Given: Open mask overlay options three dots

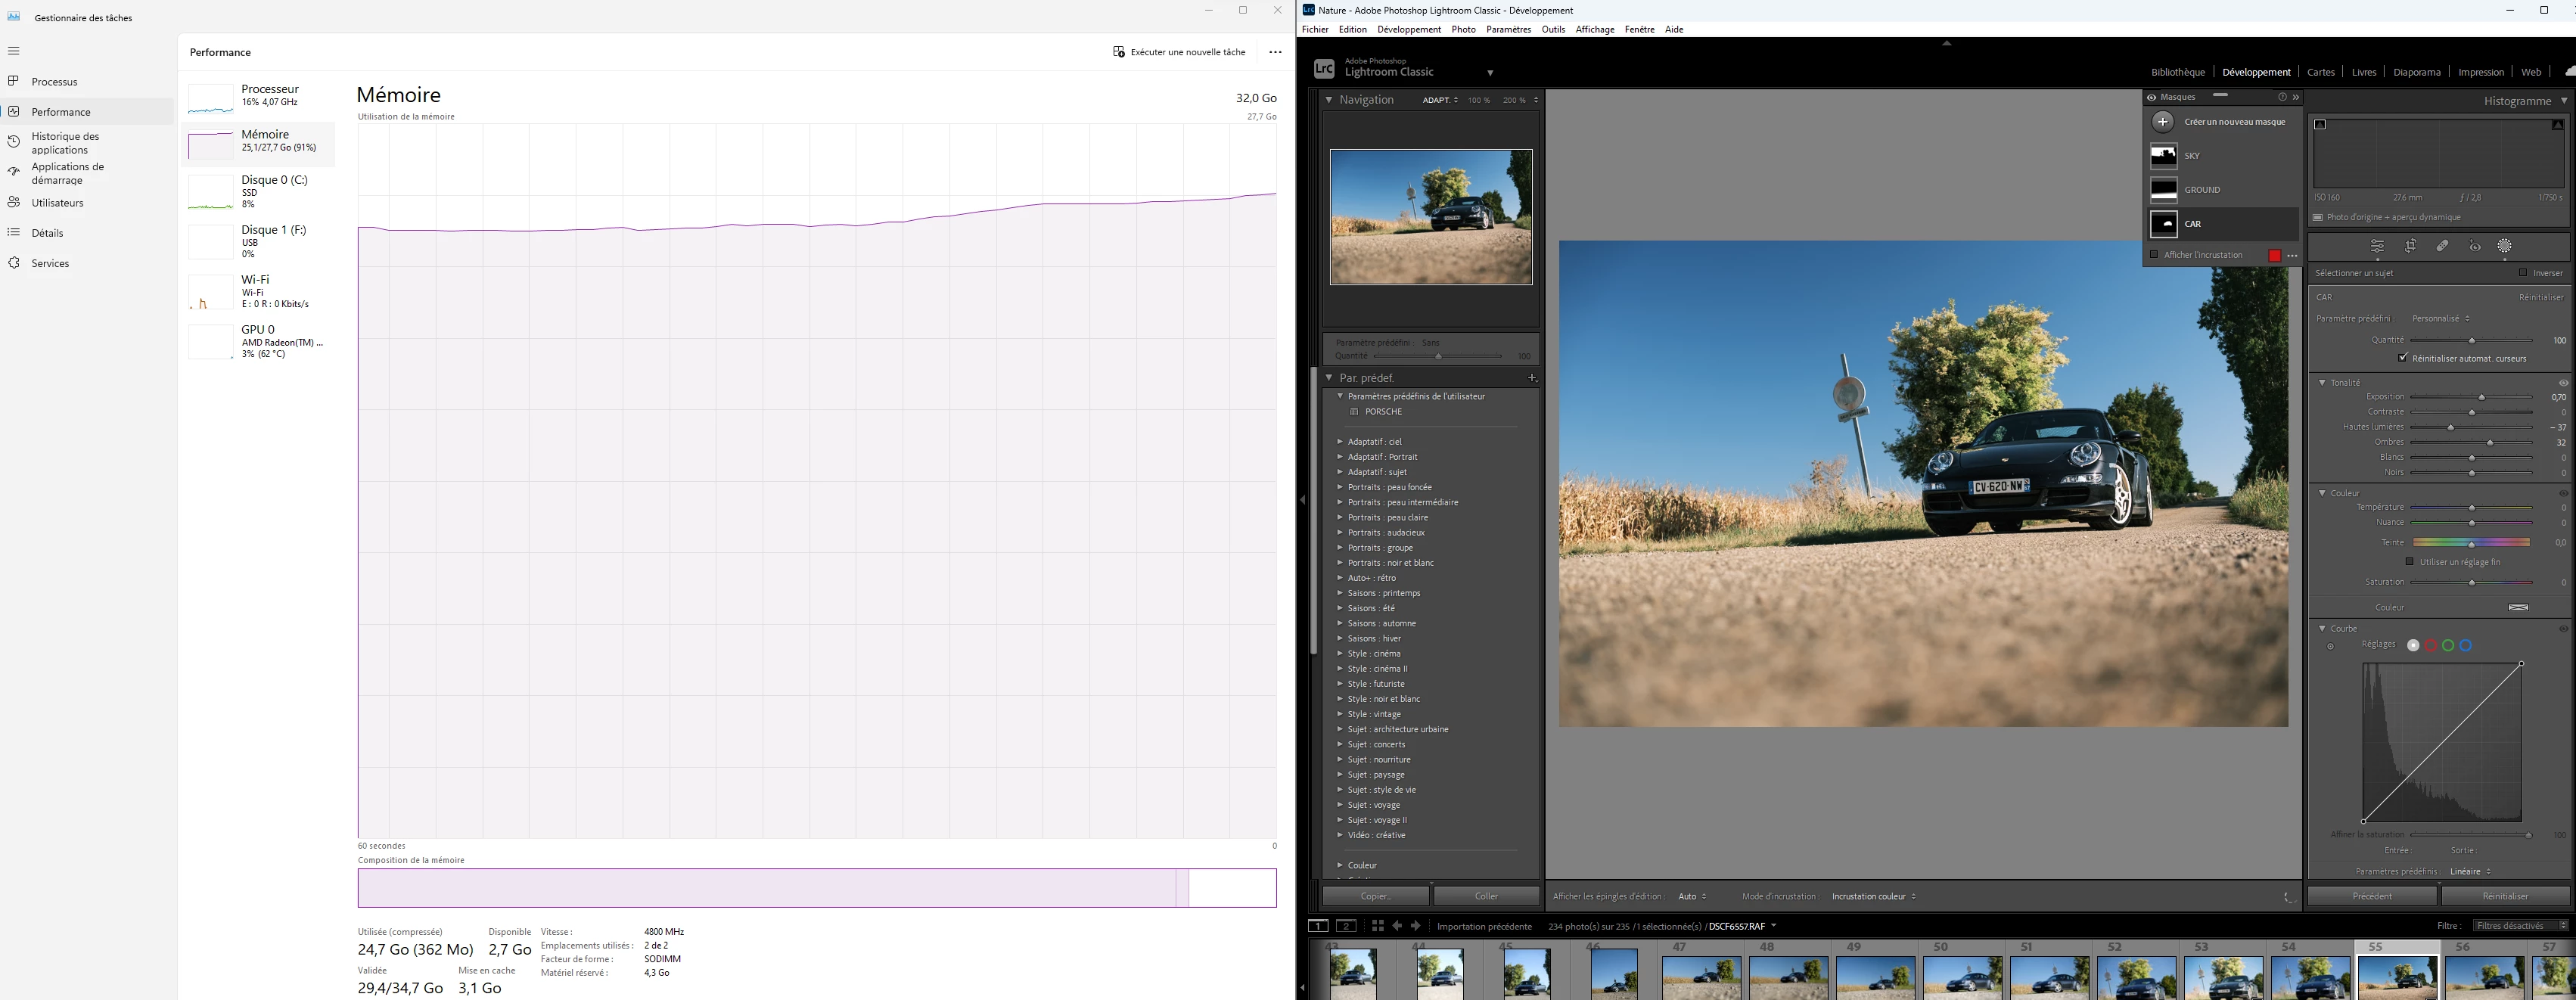Looking at the screenshot, I should coord(2292,256).
